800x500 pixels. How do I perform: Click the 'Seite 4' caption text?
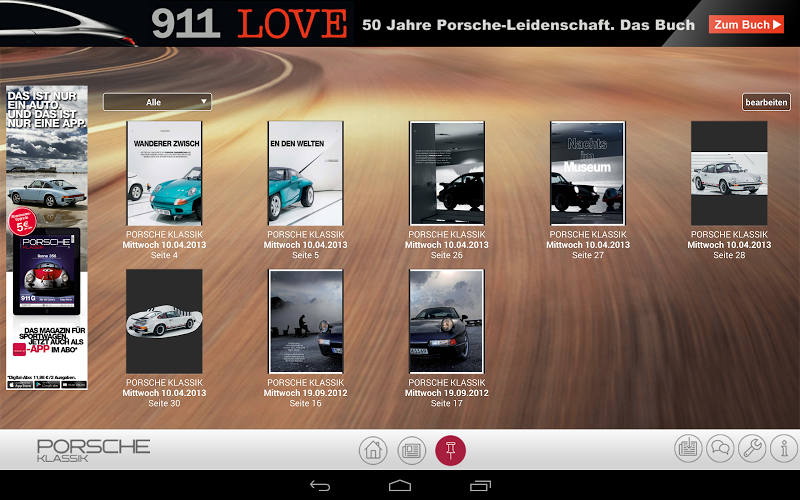coord(164,255)
